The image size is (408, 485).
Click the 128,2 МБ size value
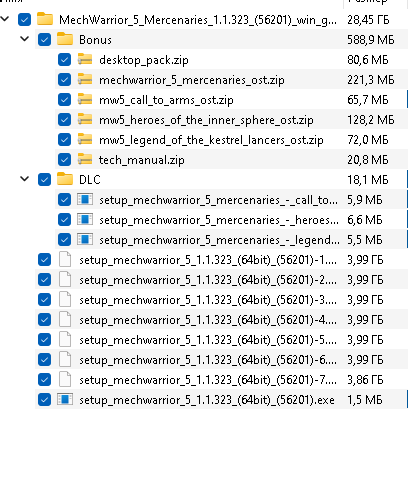tap(371, 120)
